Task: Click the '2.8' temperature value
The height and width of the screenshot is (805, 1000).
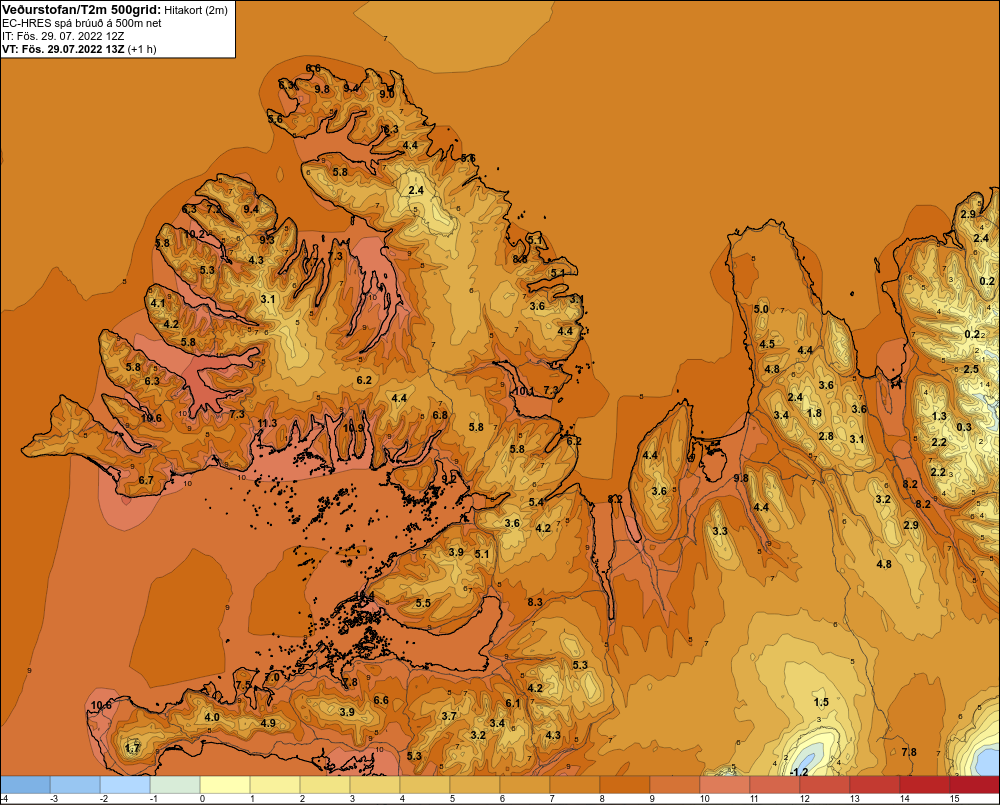Action: coord(826,436)
